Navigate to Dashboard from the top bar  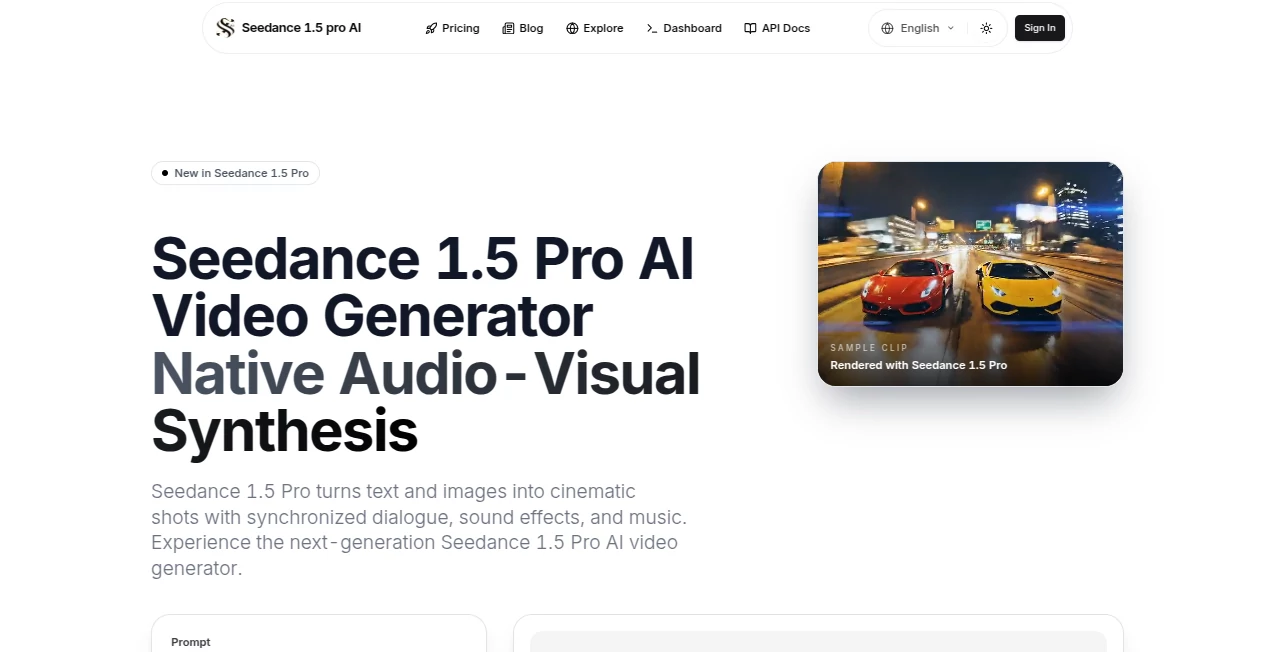tap(692, 28)
